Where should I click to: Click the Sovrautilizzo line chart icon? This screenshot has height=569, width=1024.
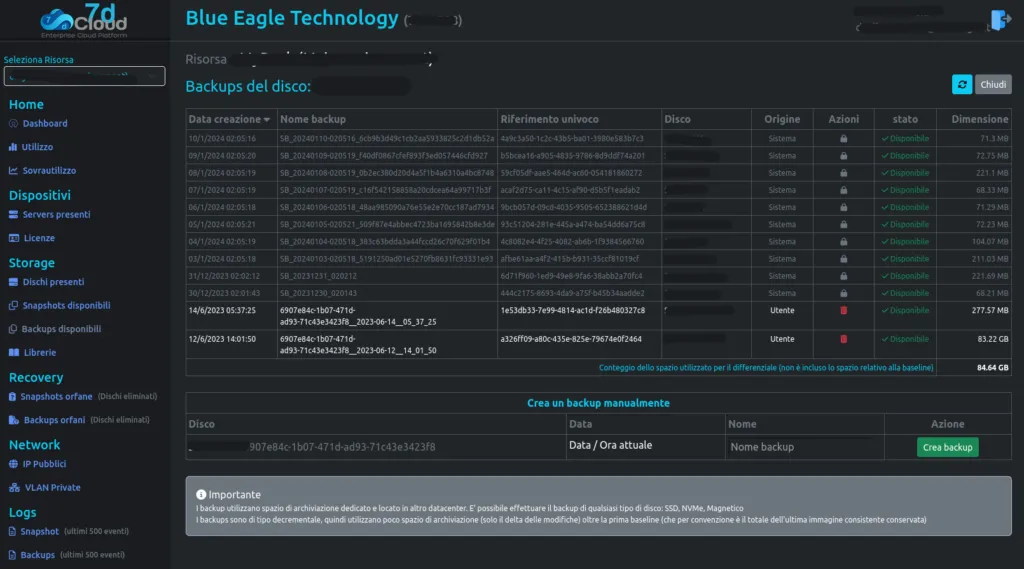13,171
